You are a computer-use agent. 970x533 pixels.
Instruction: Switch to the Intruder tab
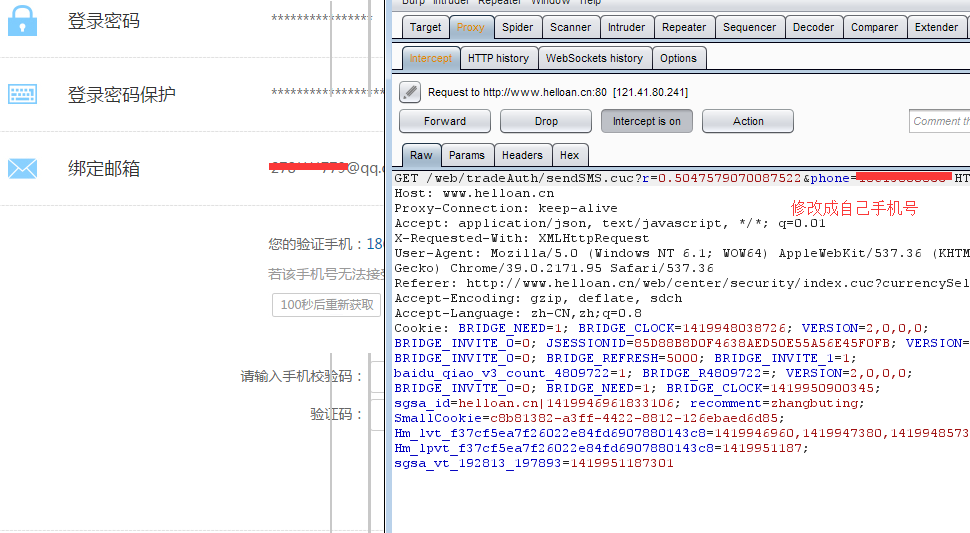pyautogui.click(x=626, y=27)
